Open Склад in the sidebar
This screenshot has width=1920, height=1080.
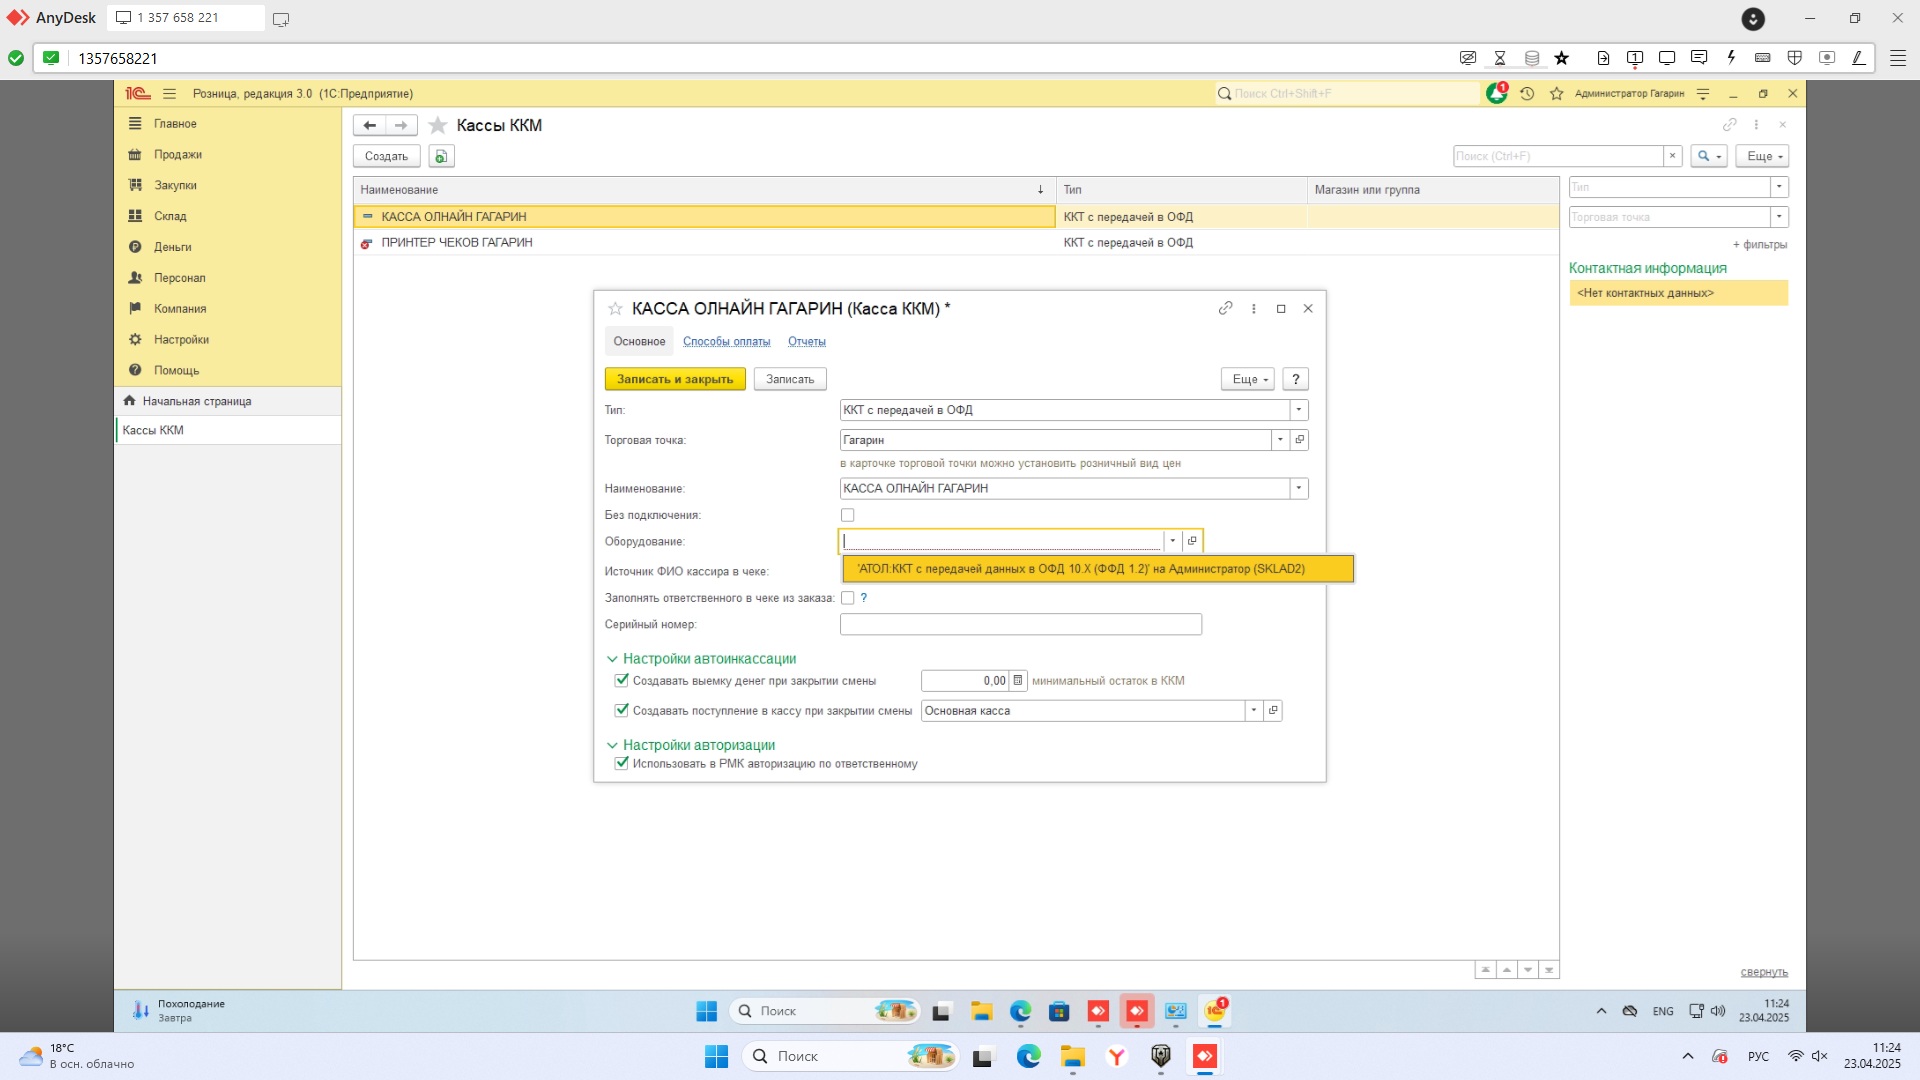[x=170, y=216]
